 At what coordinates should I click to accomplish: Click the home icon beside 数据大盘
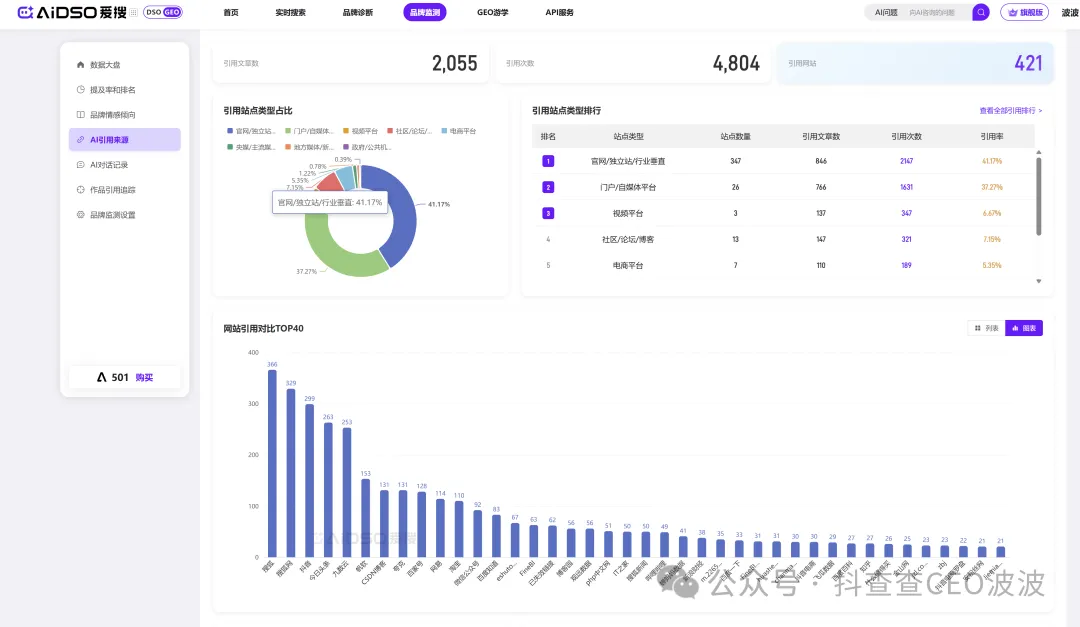[x=80, y=65]
